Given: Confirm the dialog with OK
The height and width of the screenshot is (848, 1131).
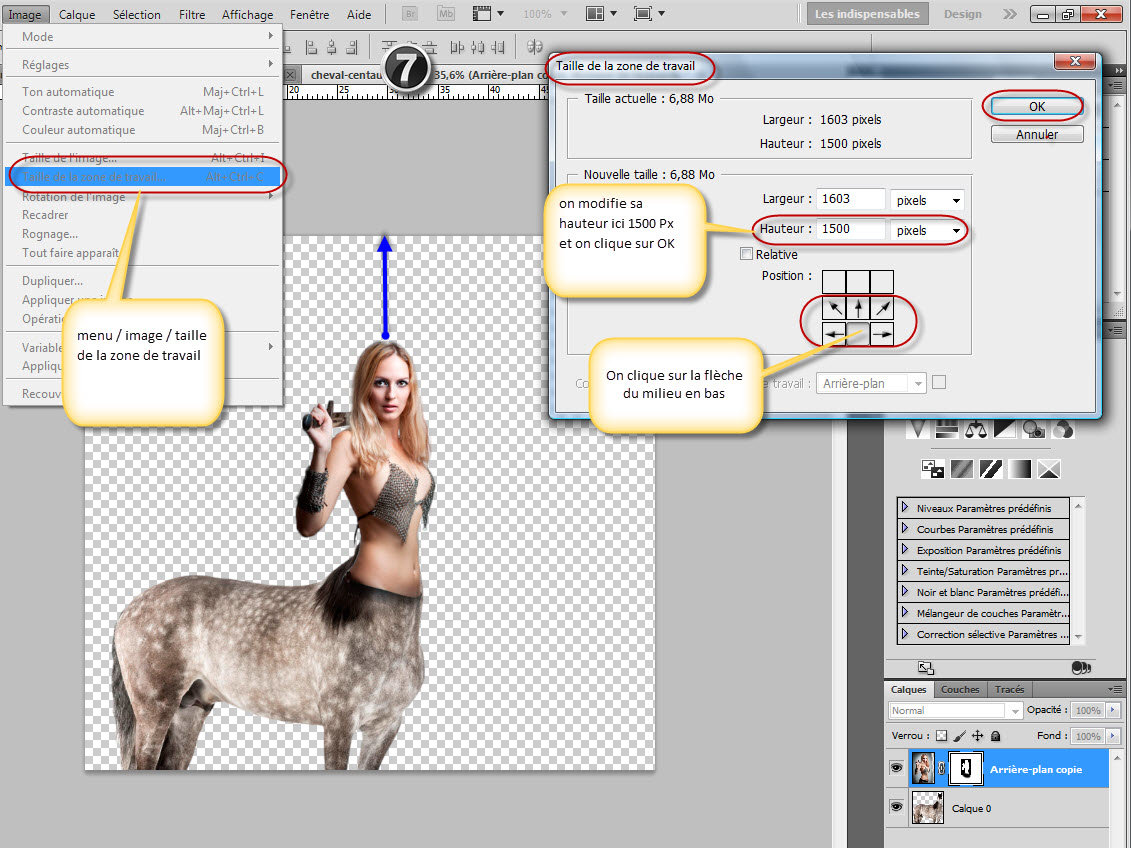Looking at the screenshot, I should pos(1037,106).
